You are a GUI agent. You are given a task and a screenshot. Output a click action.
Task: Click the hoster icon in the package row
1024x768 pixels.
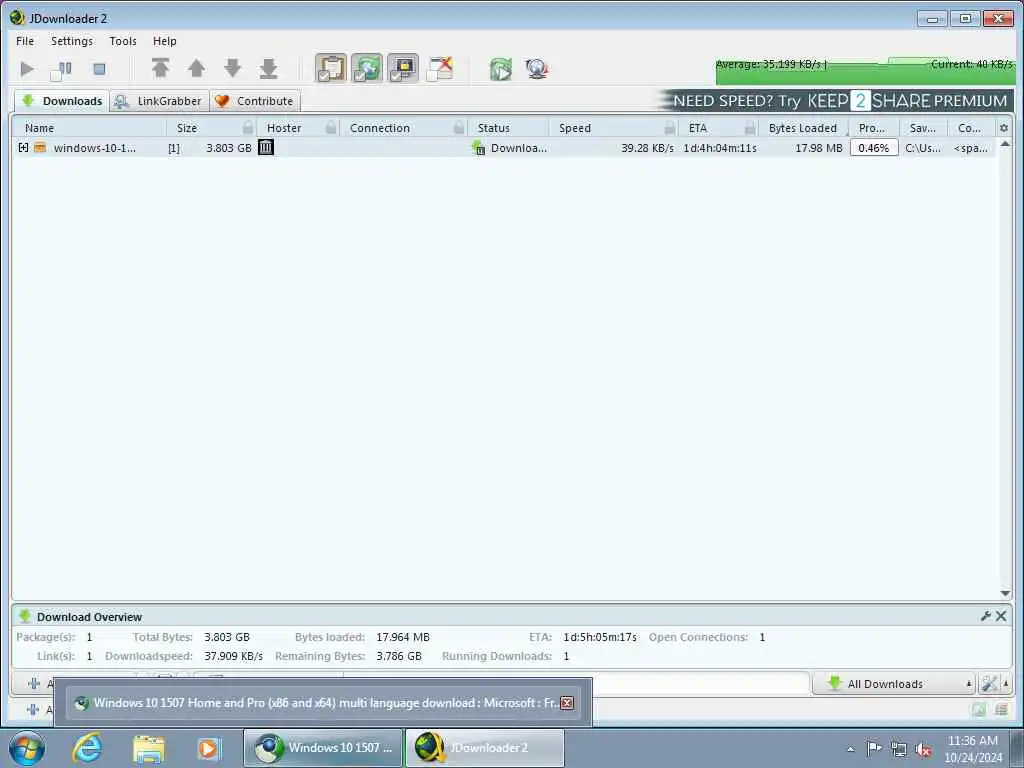click(x=266, y=148)
